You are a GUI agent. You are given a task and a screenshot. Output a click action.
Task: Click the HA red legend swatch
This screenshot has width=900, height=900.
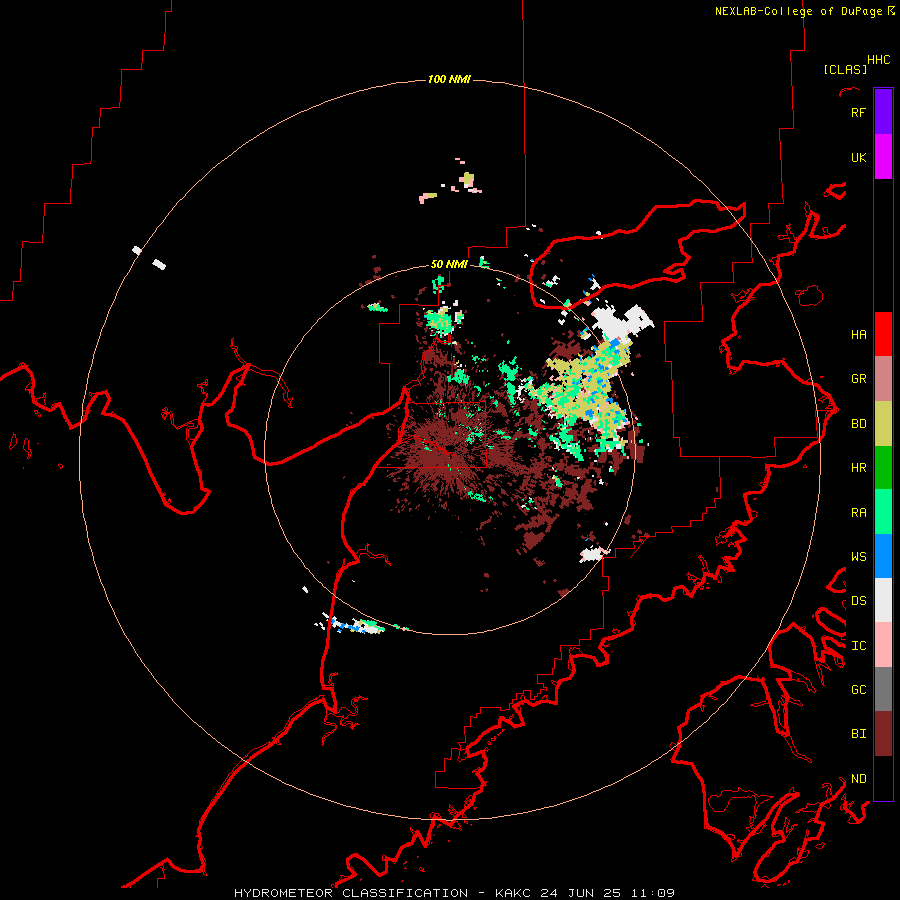883,334
